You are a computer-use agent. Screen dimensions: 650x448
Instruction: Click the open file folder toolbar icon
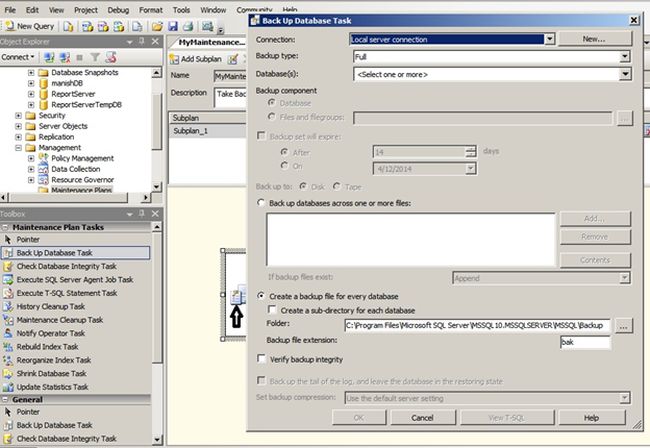click(x=157, y=27)
